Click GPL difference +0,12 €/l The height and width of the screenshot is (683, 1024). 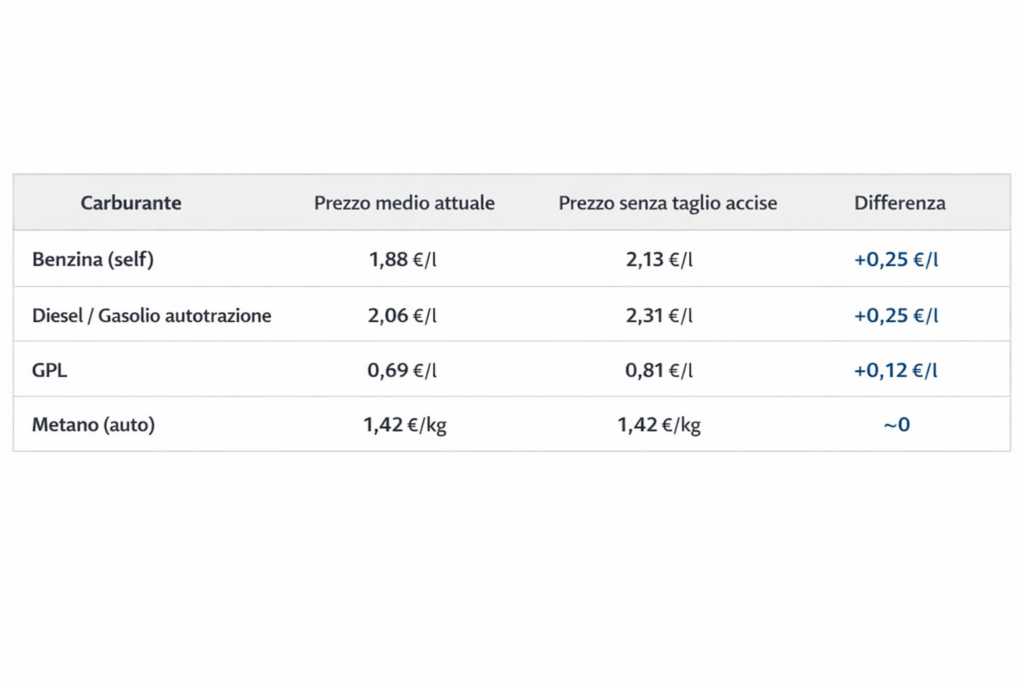click(x=896, y=370)
